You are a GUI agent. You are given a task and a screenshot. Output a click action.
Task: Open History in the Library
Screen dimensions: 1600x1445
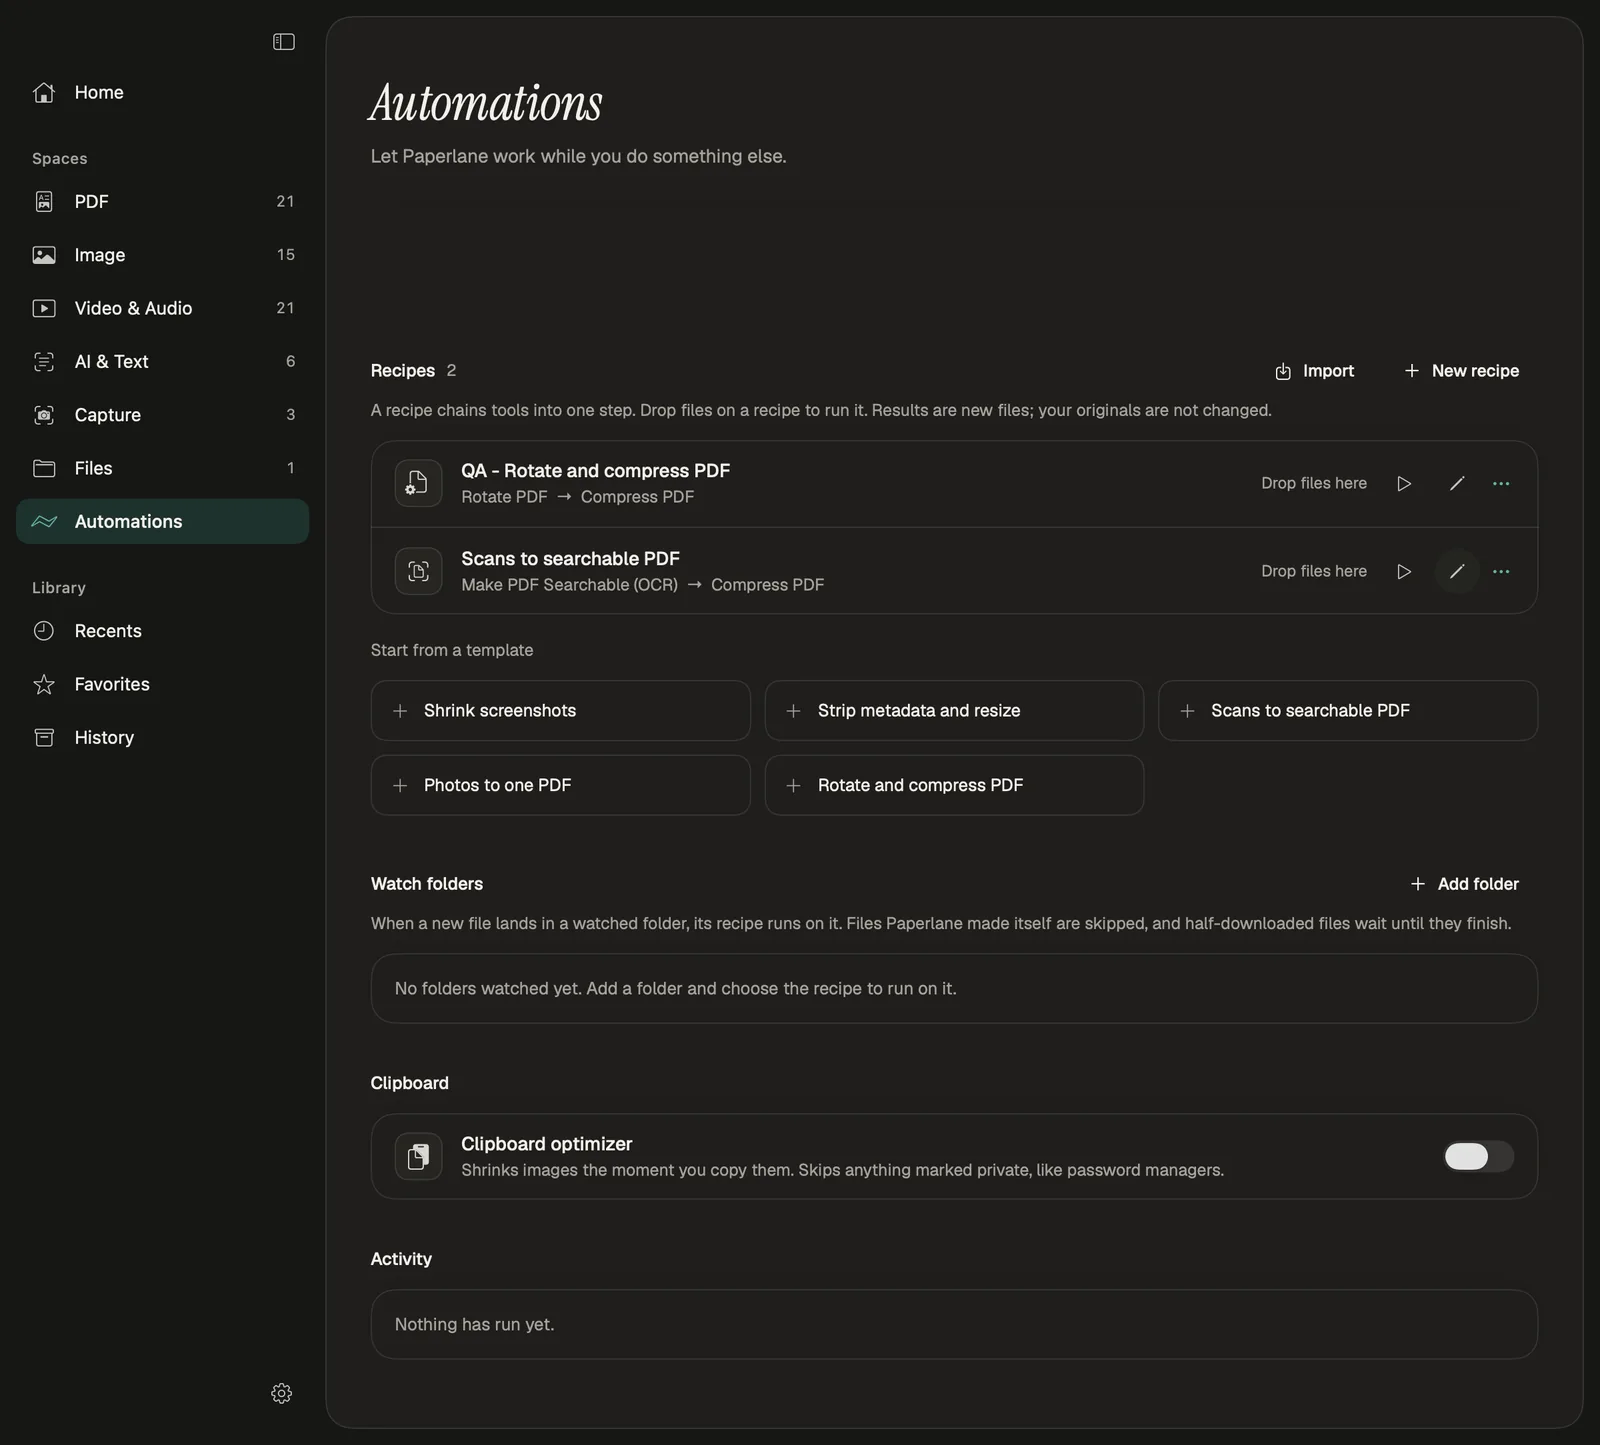[162, 737]
